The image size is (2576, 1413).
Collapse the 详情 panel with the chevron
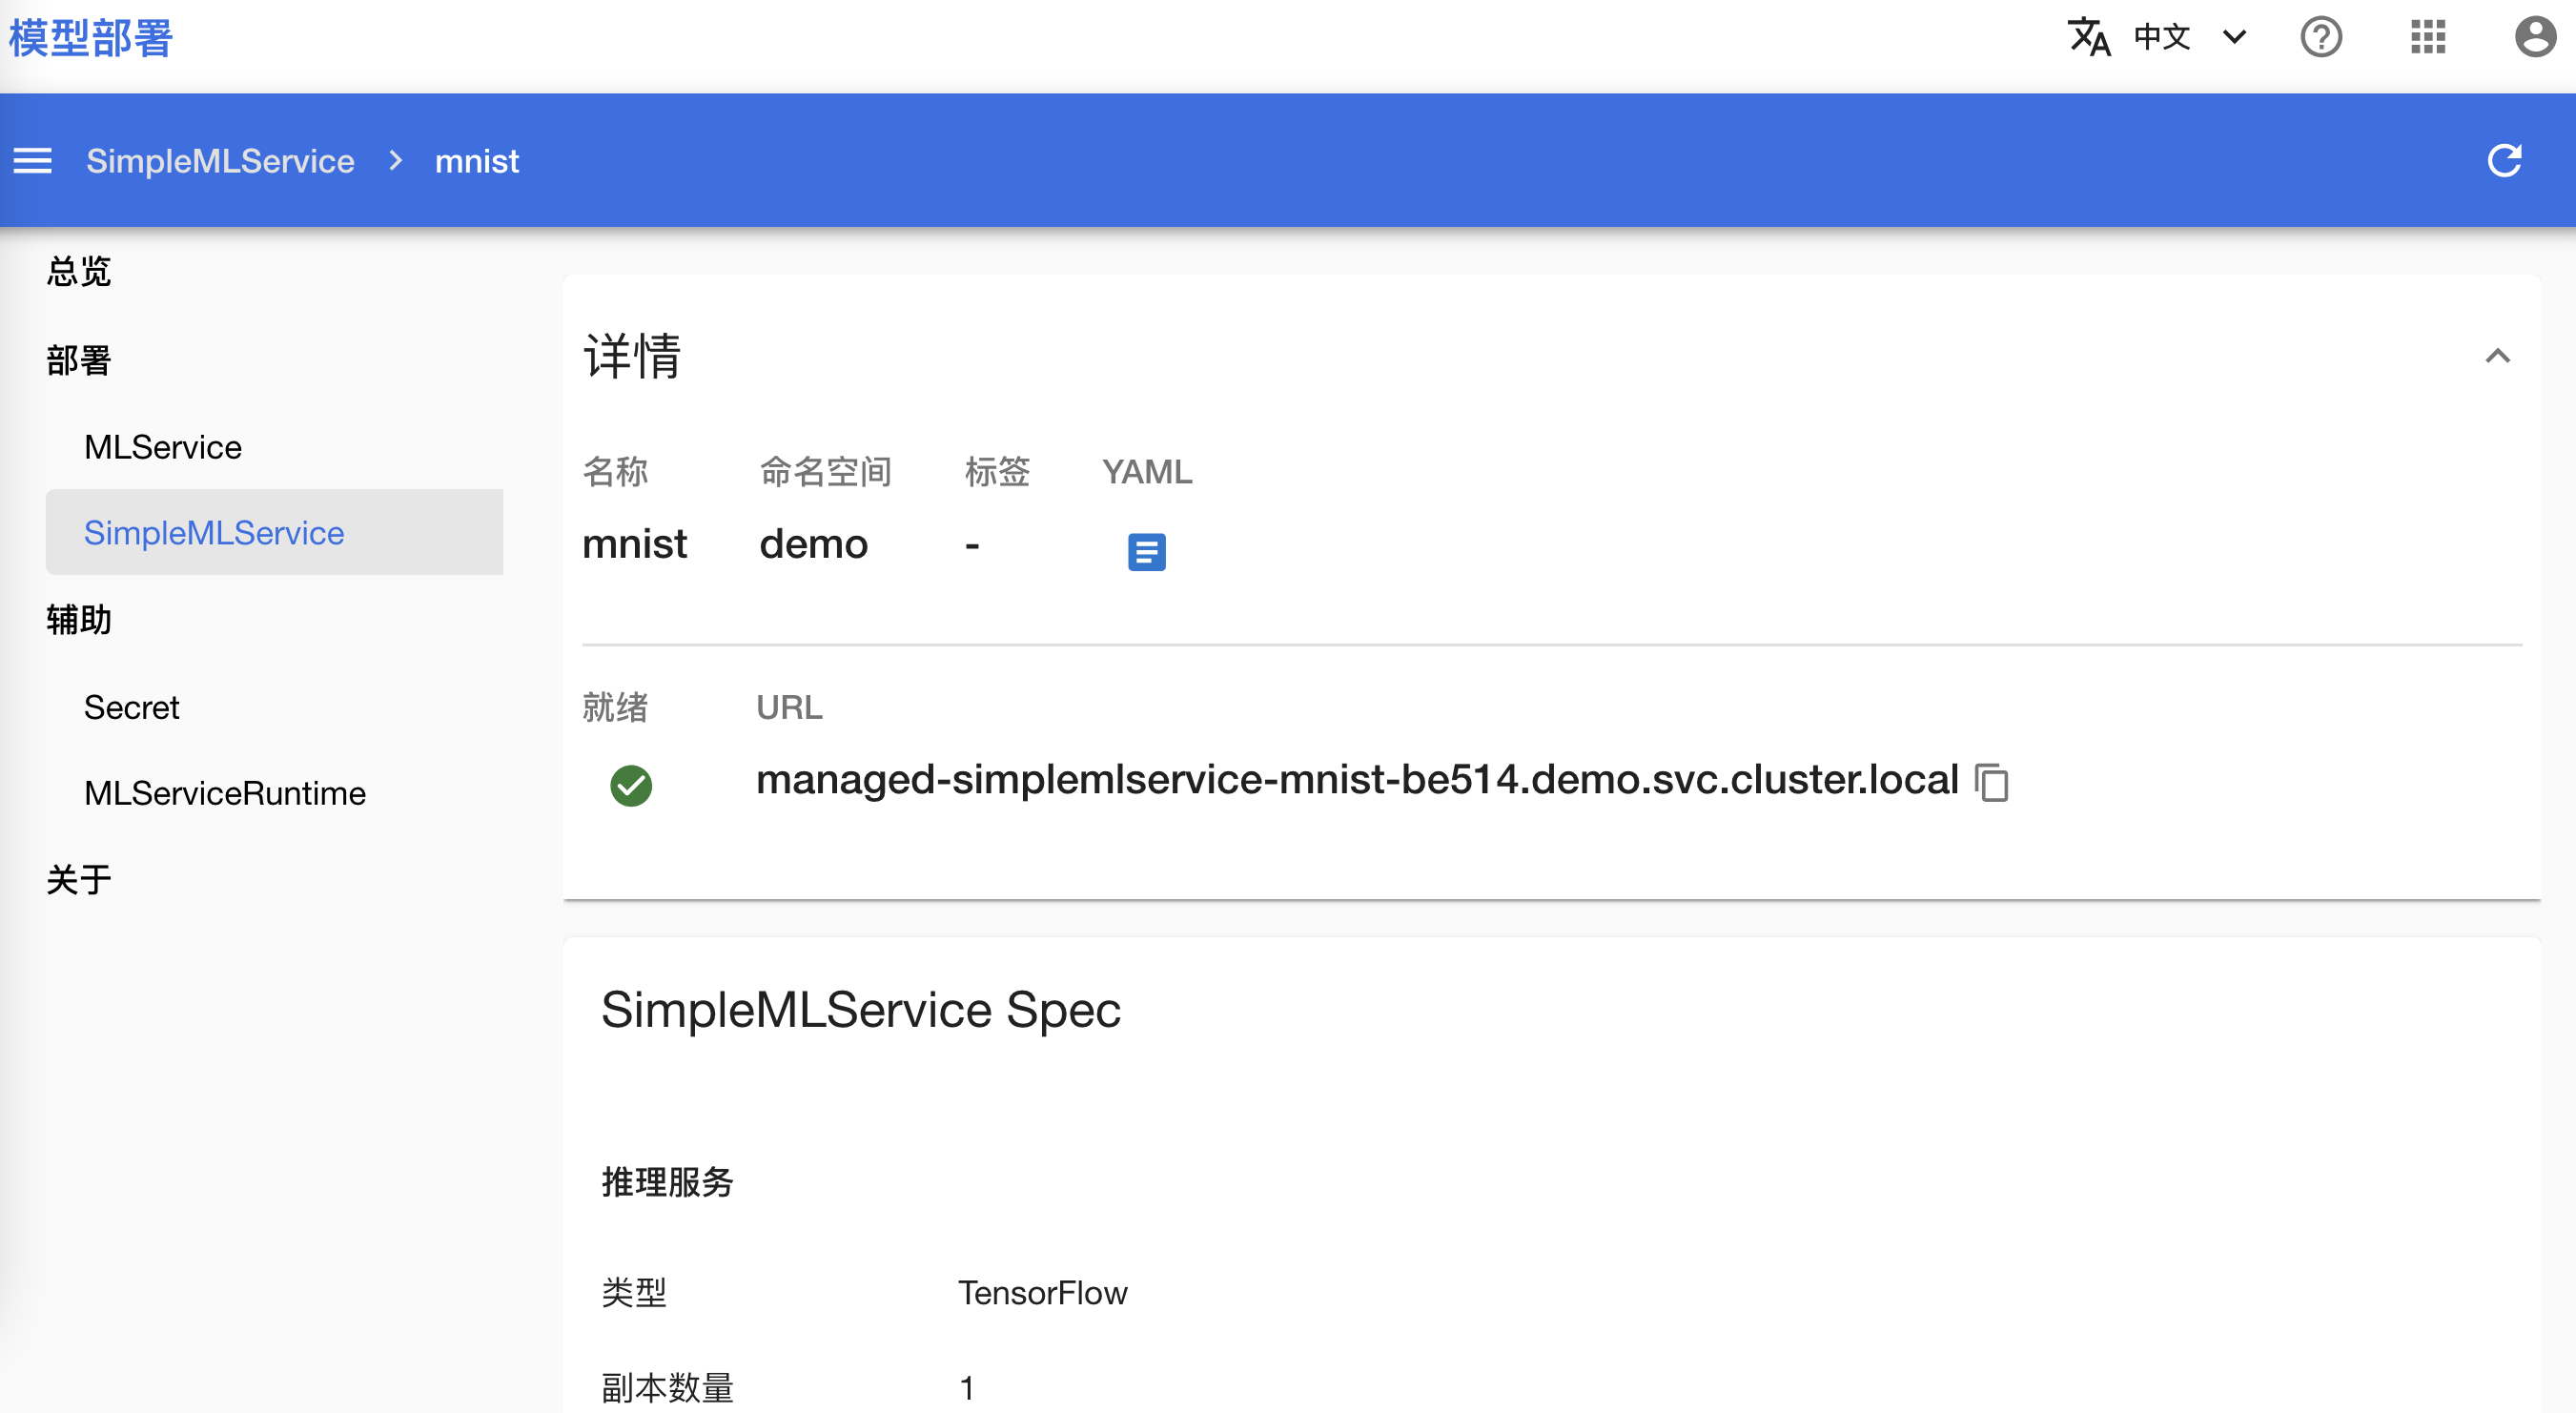pyautogui.click(x=2497, y=356)
